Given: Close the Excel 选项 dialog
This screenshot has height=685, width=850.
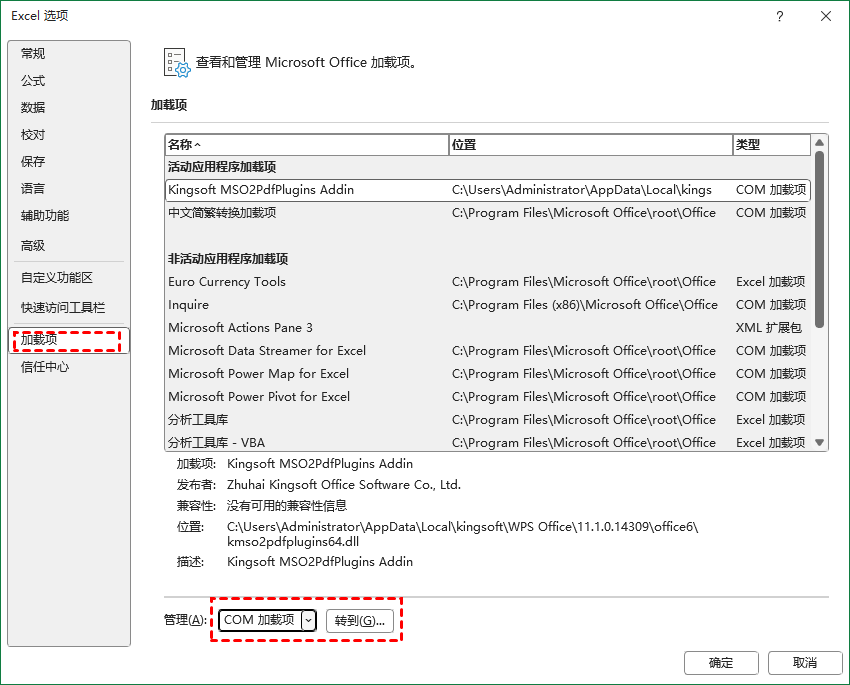Looking at the screenshot, I should click(826, 16).
